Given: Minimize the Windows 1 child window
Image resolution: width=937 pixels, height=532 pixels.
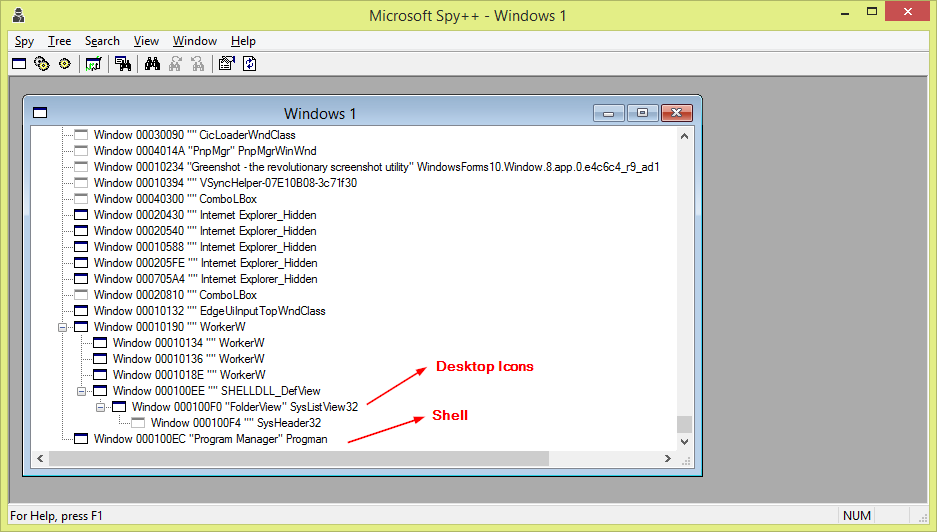Looking at the screenshot, I should pyautogui.click(x=609, y=113).
